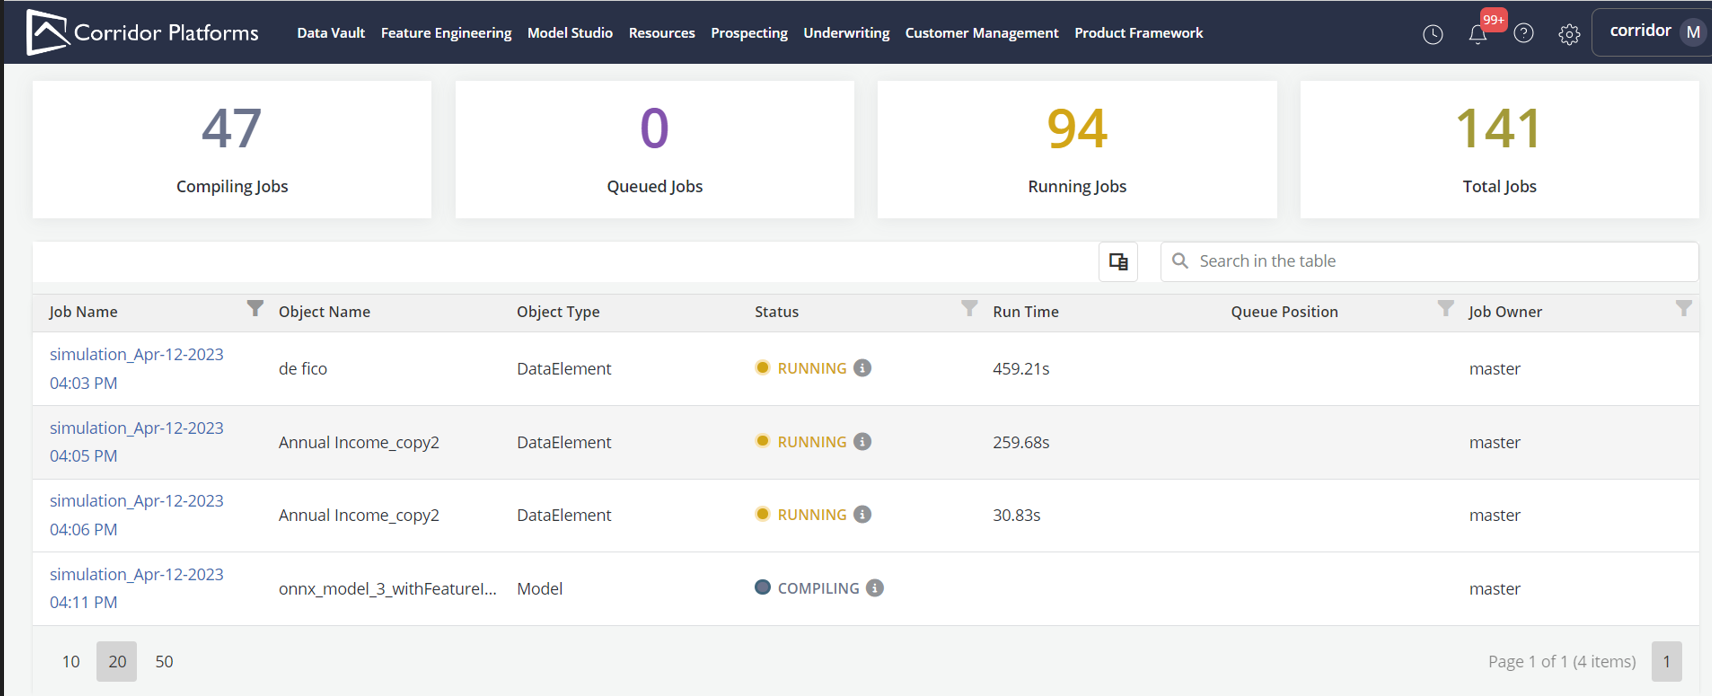This screenshot has height=696, width=1712.
Task: Open the Job Name column filter
Action: coord(255,308)
